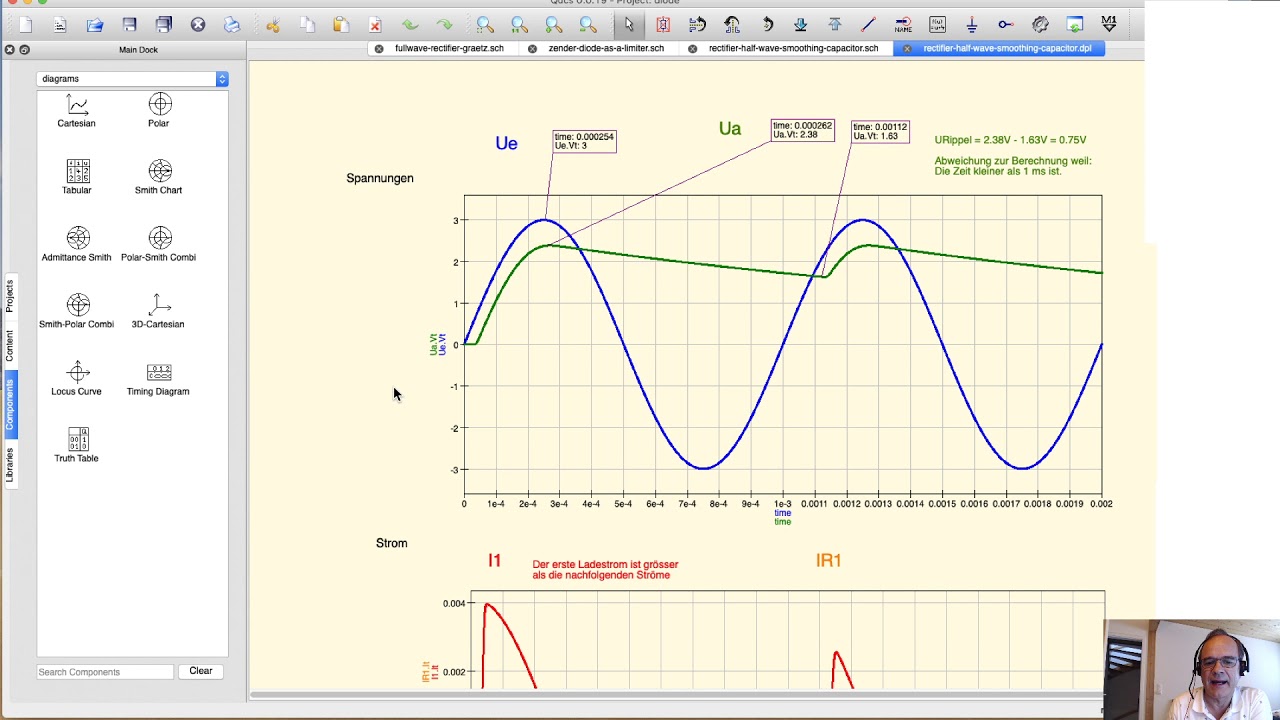Pick the Polar diagram
Image resolution: width=1280 pixels, height=720 pixels.
[x=159, y=111]
